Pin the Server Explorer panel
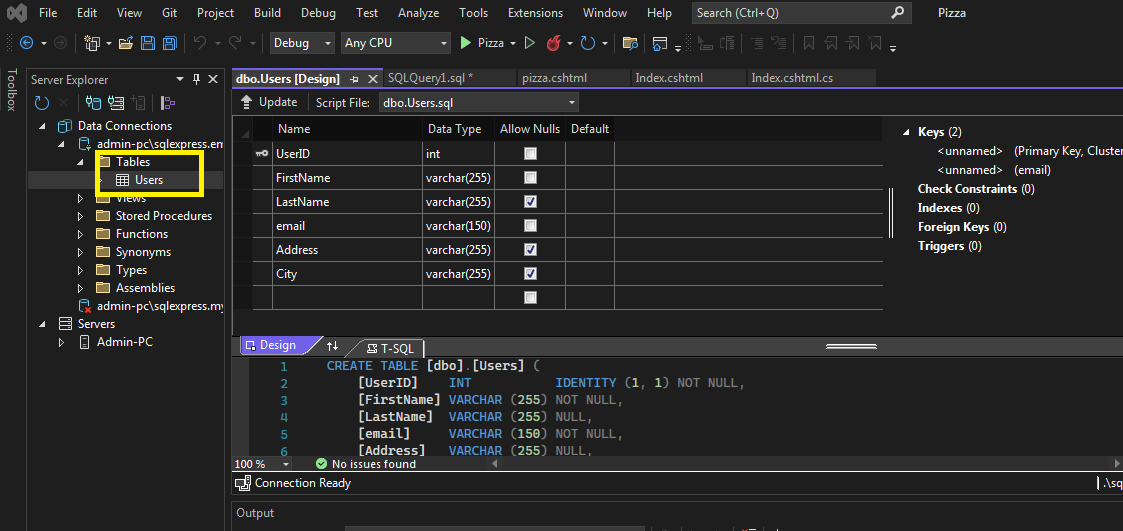Screen dimensions: 1123x531 click(x=196, y=79)
